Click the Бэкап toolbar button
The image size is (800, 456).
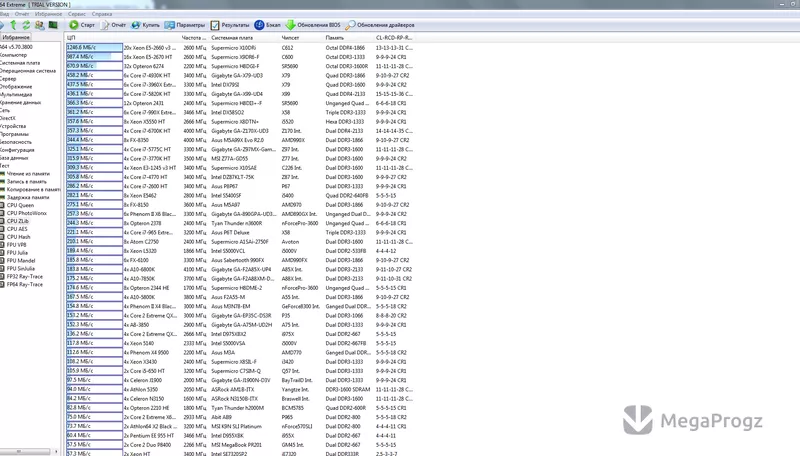(x=267, y=24)
